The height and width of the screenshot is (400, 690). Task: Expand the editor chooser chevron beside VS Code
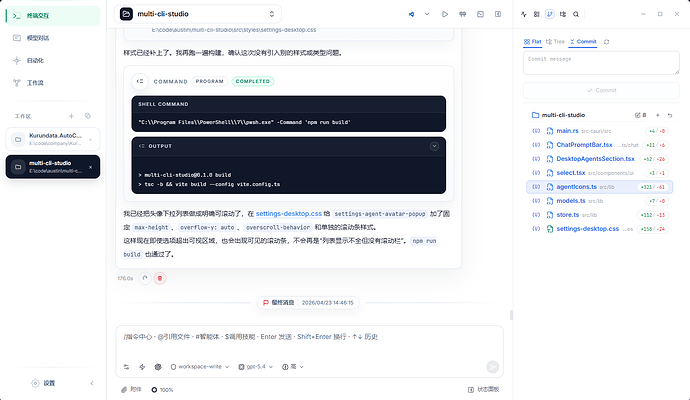[x=427, y=14]
